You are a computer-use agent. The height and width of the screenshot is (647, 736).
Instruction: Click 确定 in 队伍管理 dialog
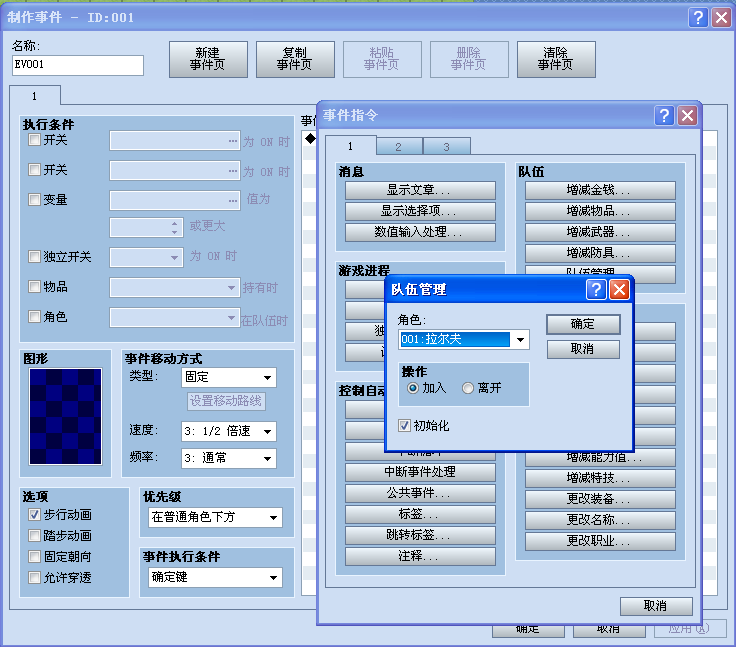pos(583,324)
